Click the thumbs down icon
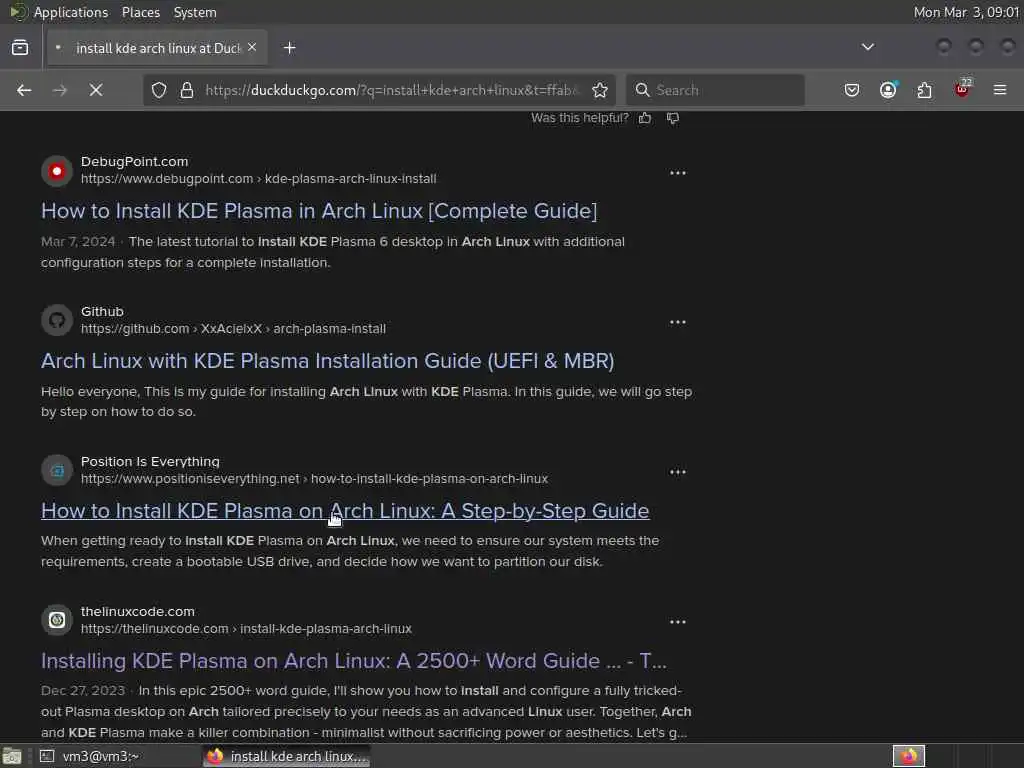This screenshot has width=1024, height=768. [673, 118]
